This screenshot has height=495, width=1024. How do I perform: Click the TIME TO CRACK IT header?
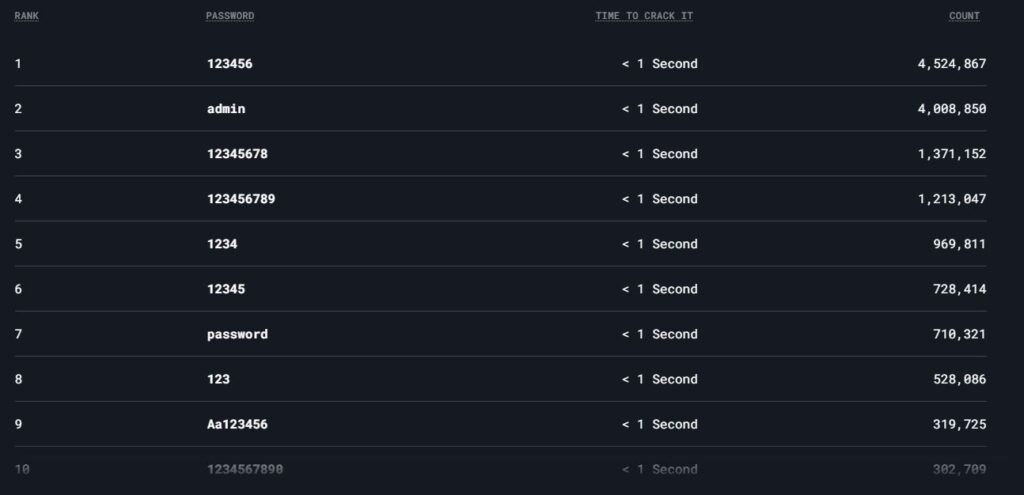click(644, 16)
